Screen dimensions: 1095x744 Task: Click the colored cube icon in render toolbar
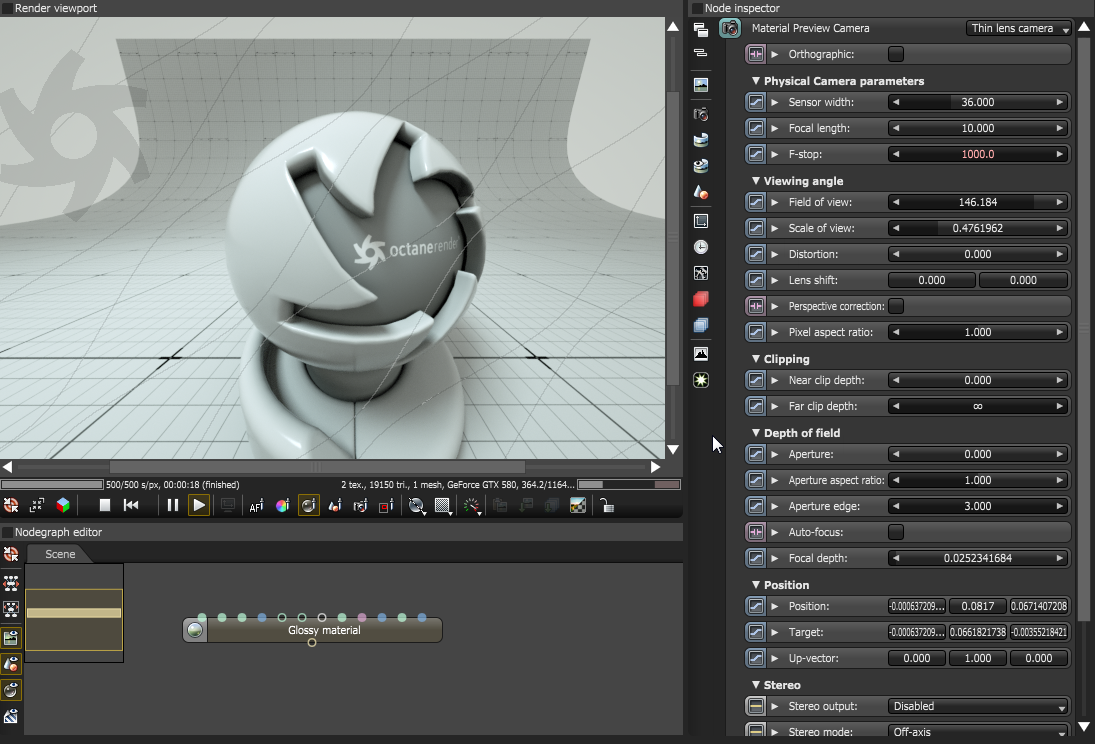(63, 505)
